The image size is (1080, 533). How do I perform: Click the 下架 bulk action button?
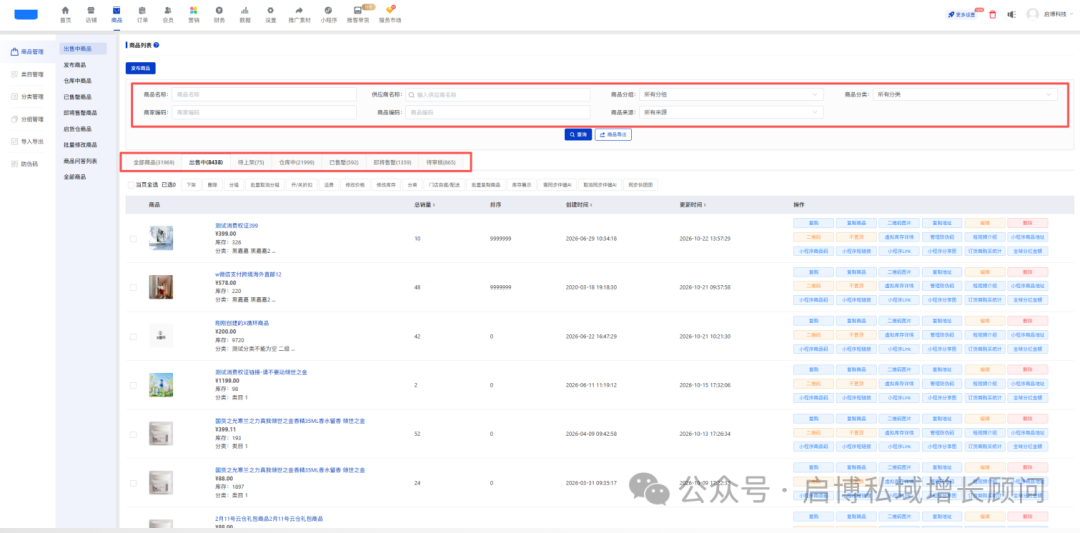click(191, 185)
